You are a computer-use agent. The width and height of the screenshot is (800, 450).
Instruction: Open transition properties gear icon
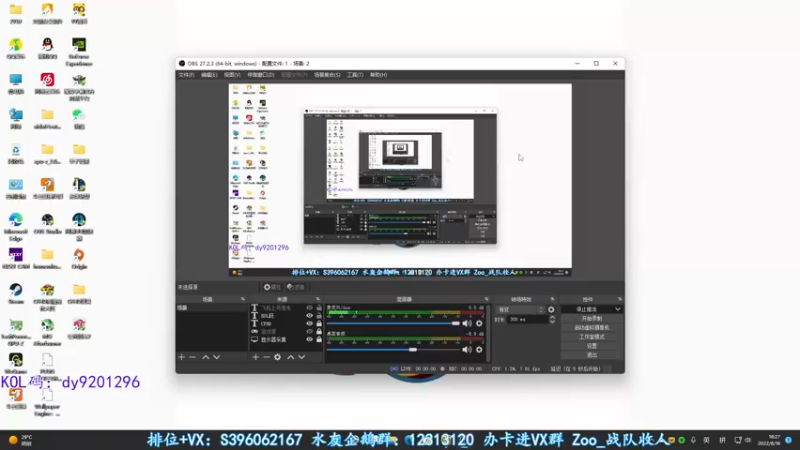[x=551, y=310]
